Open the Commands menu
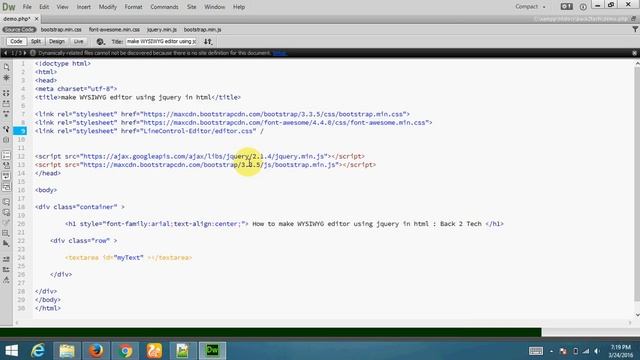The width and height of the screenshot is (640, 360). pyautogui.click(x=164, y=7)
